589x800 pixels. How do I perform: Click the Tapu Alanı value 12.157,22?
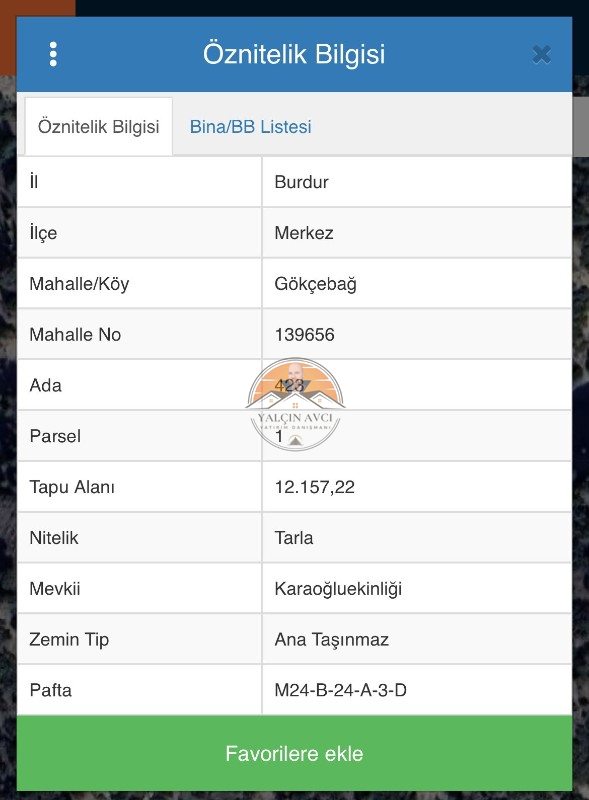(314, 487)
